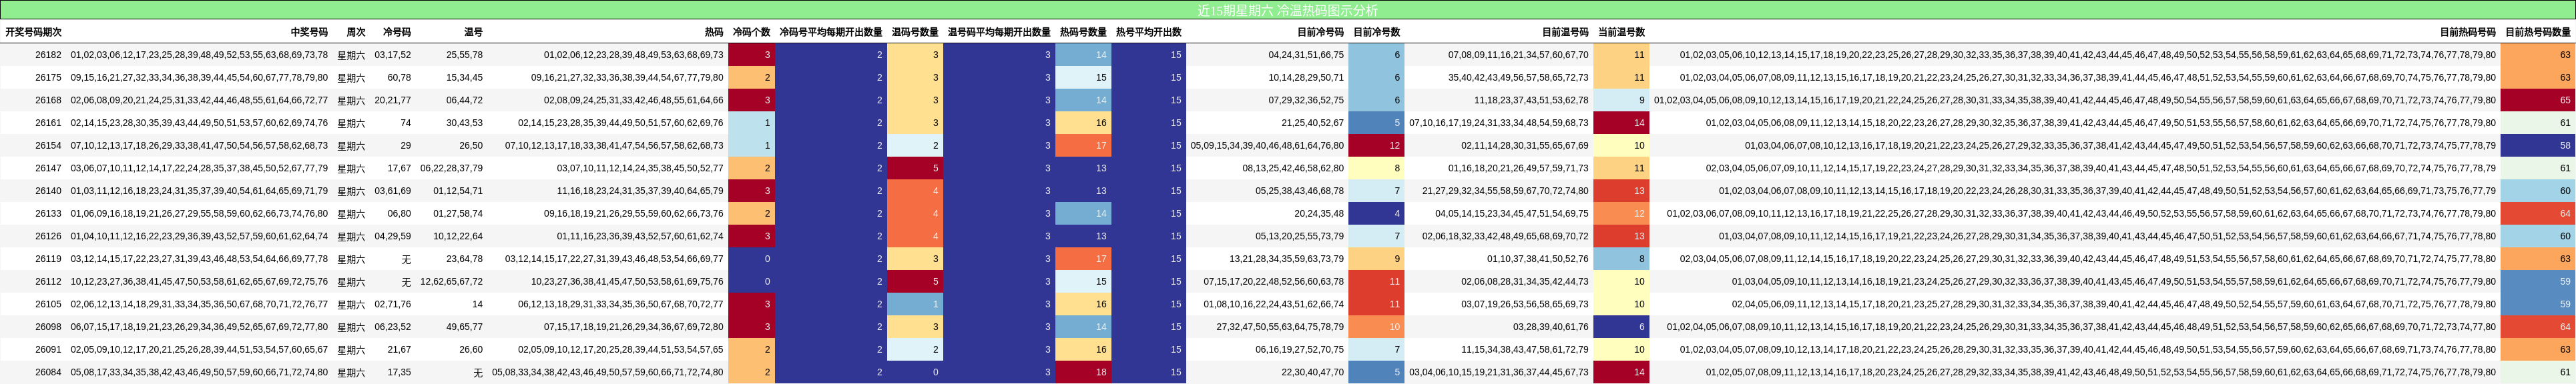Click the 目前冷号数 cell showing 12
The width and height of the screenshot is (2576, 384).
[1376, 145]
